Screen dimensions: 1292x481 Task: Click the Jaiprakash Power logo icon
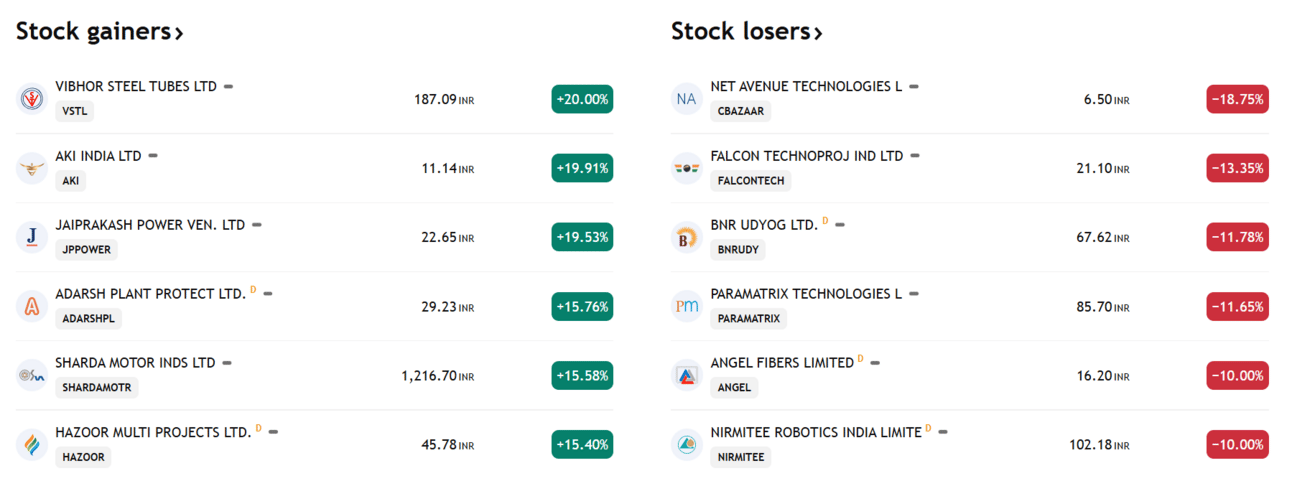(32, 237)
